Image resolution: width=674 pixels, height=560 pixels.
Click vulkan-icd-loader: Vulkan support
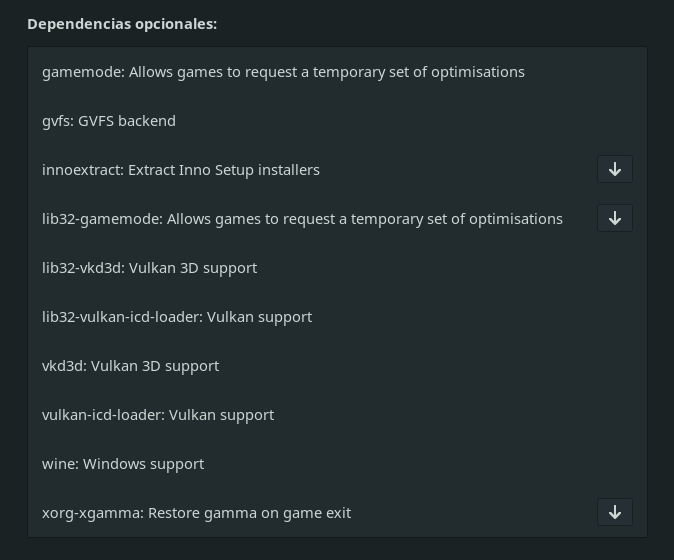pyautogui.click(x=158, y=415)
